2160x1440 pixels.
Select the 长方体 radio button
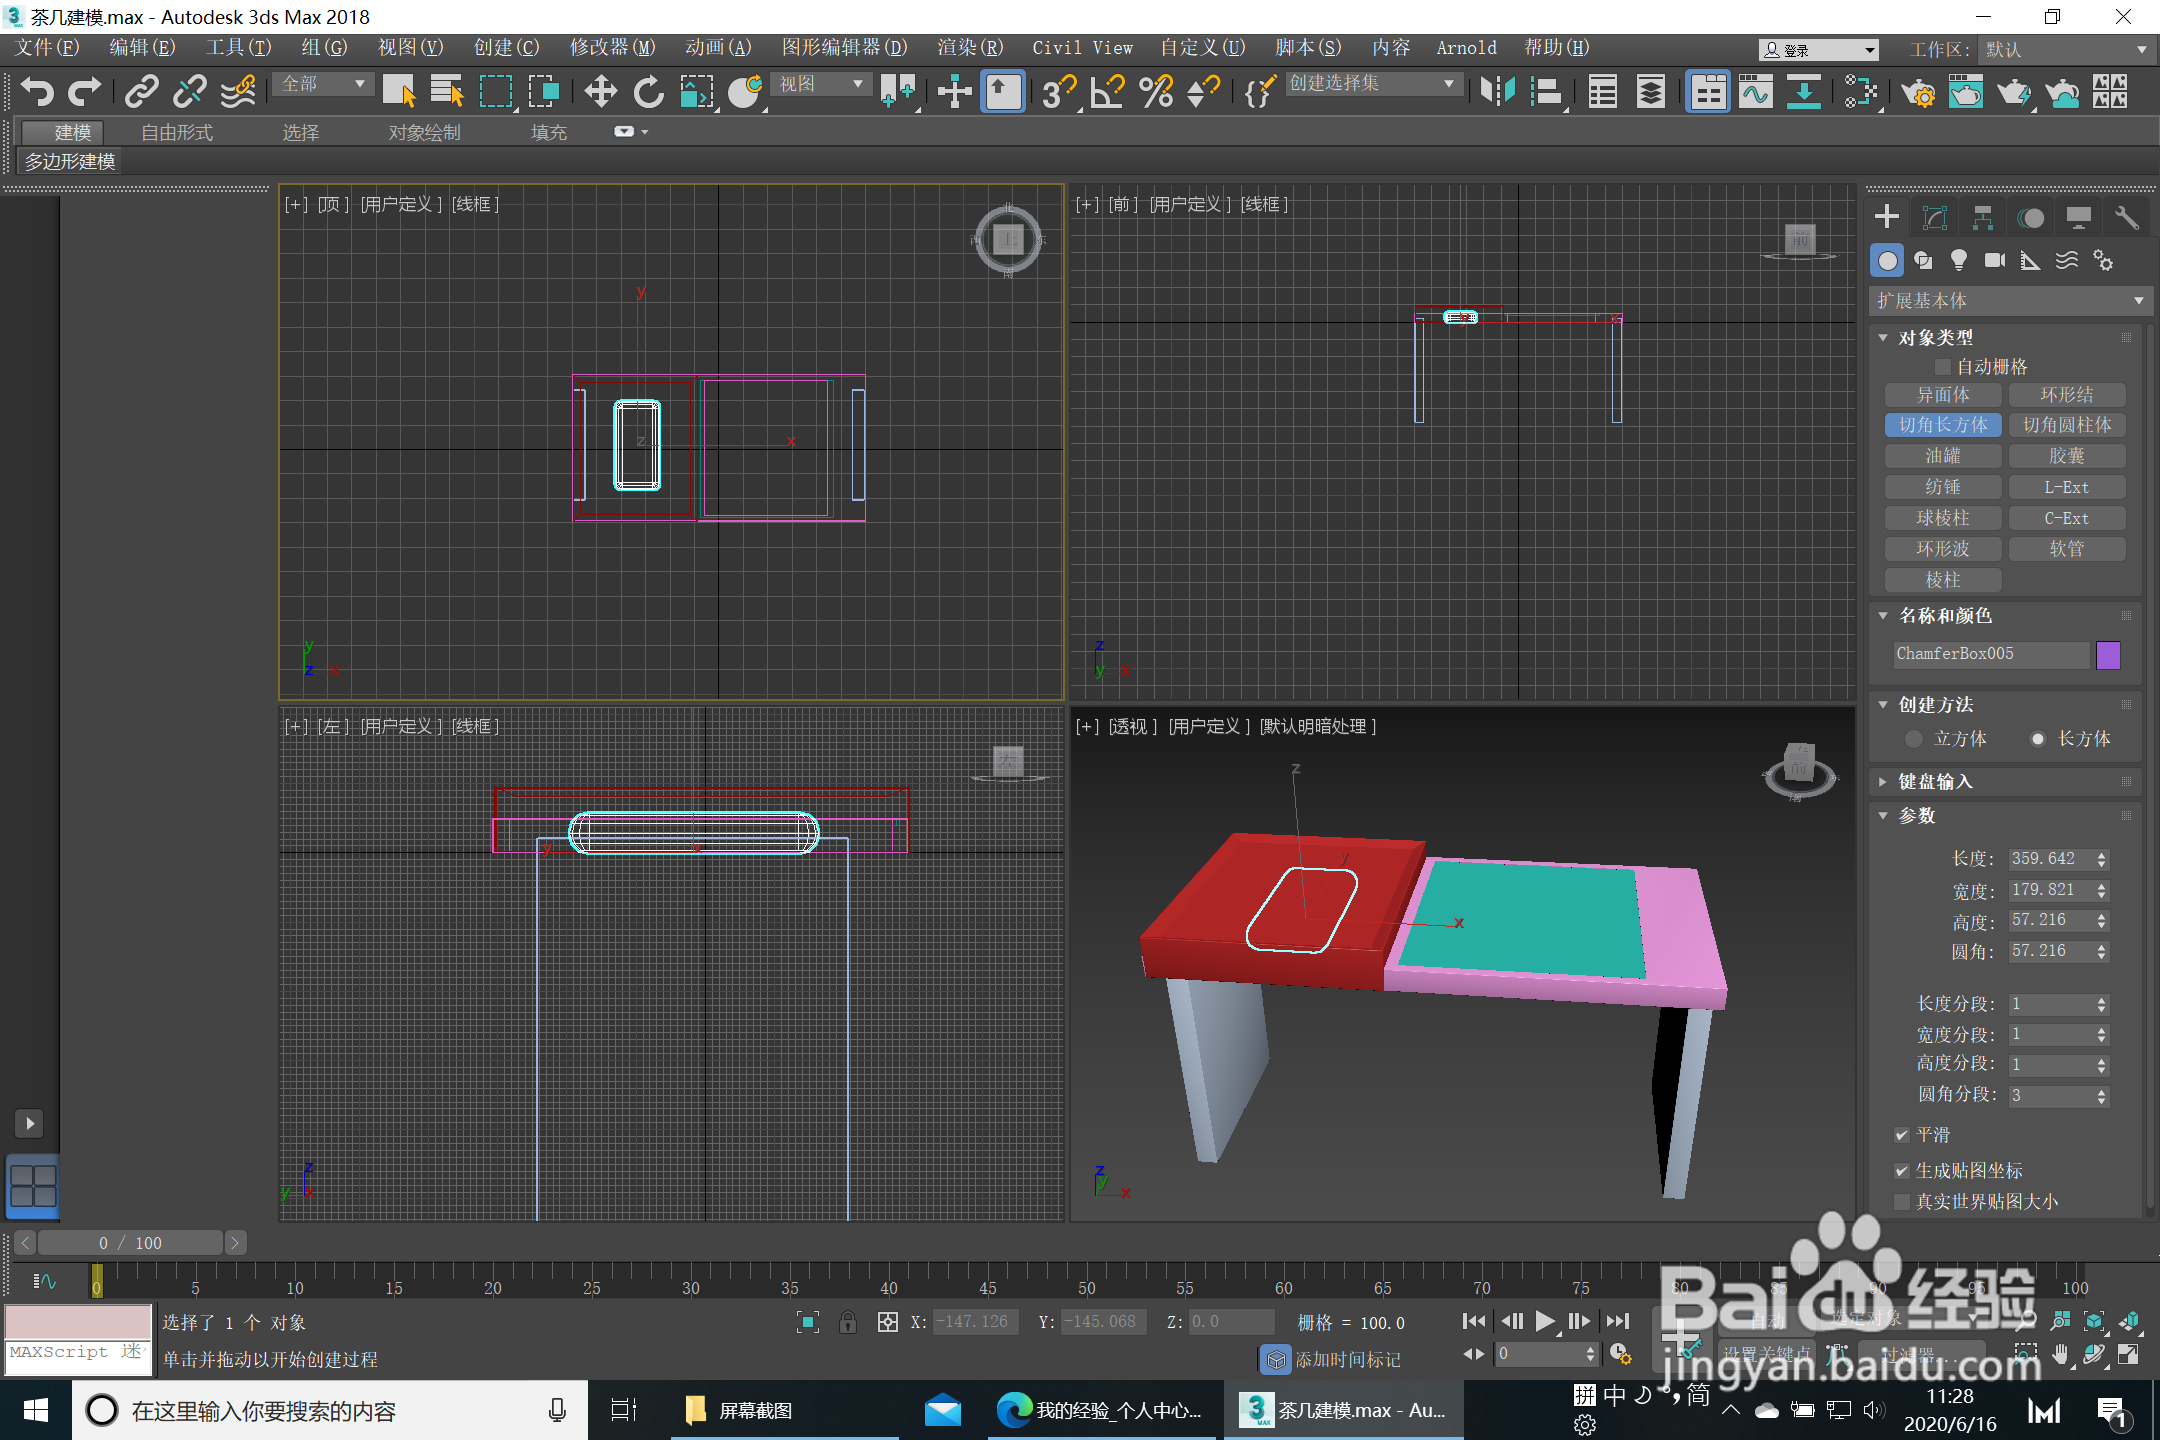click(2038, 739)
